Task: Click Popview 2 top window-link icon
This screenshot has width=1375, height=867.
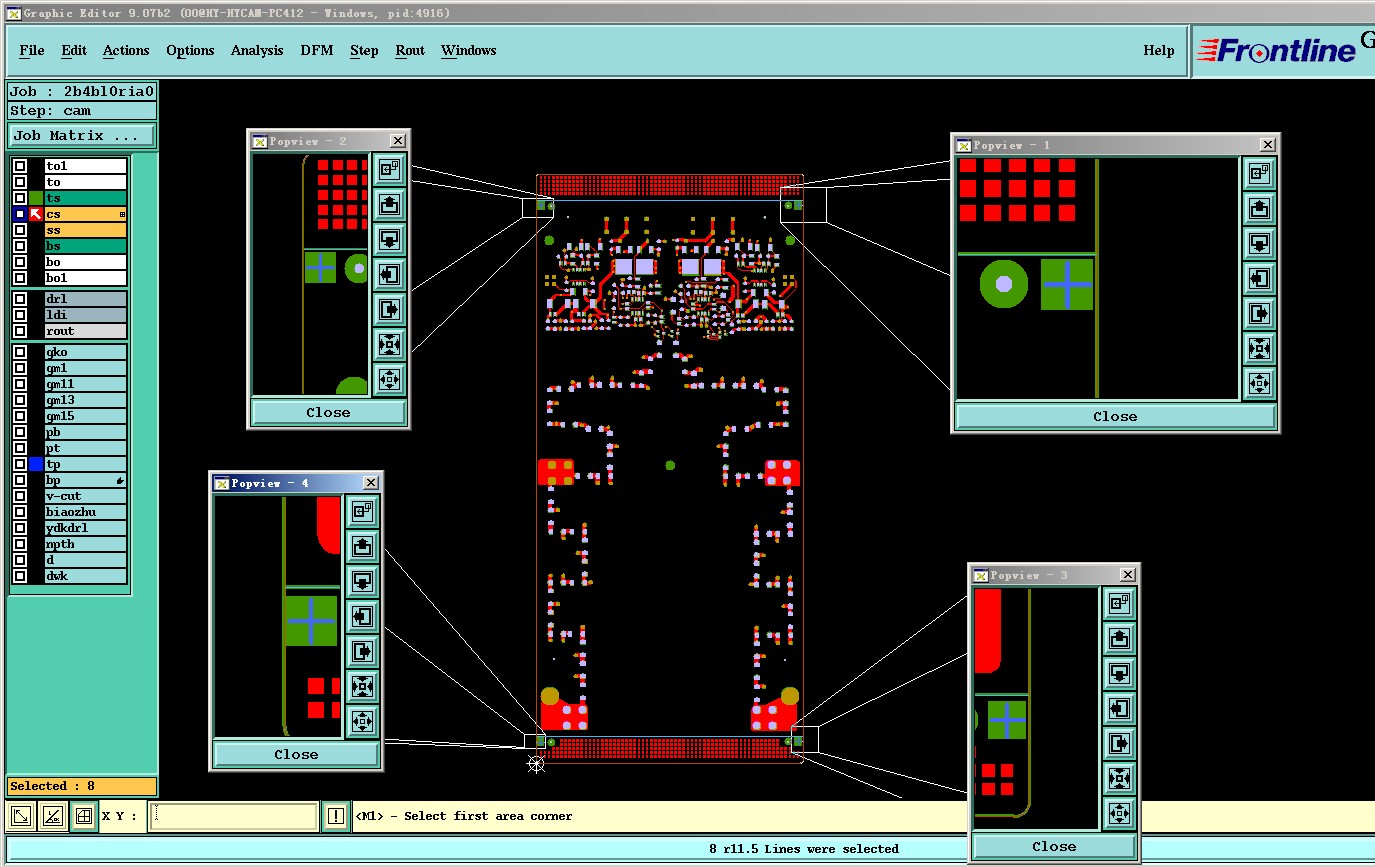Action: click(x=389, y=170)
